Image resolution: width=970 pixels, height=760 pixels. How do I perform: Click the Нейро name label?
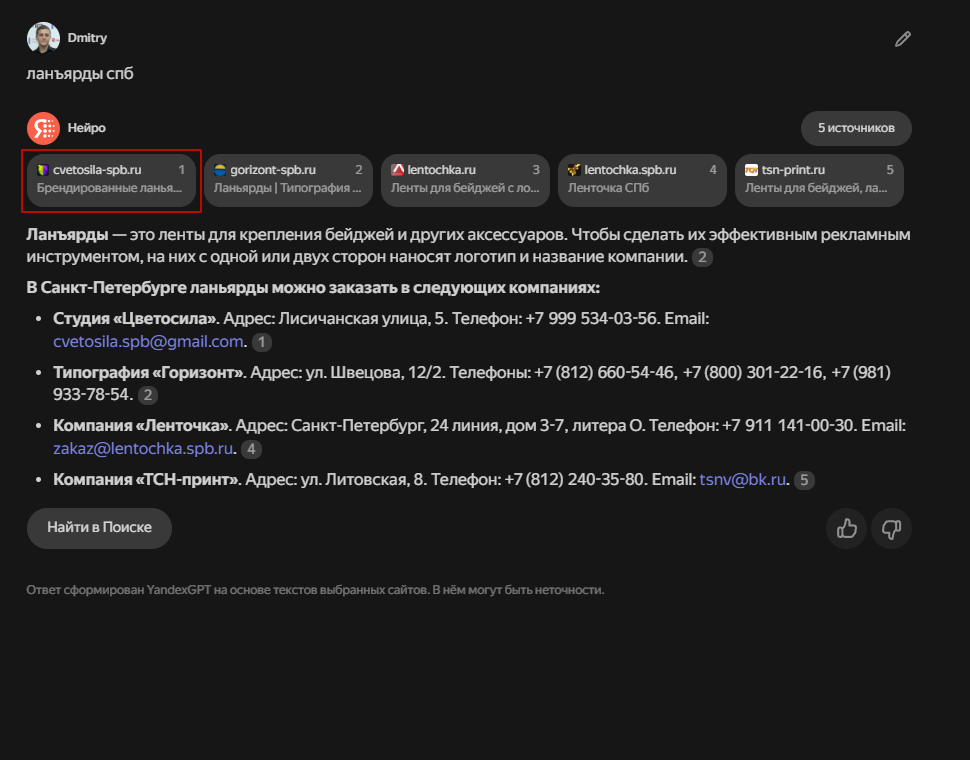87,128
